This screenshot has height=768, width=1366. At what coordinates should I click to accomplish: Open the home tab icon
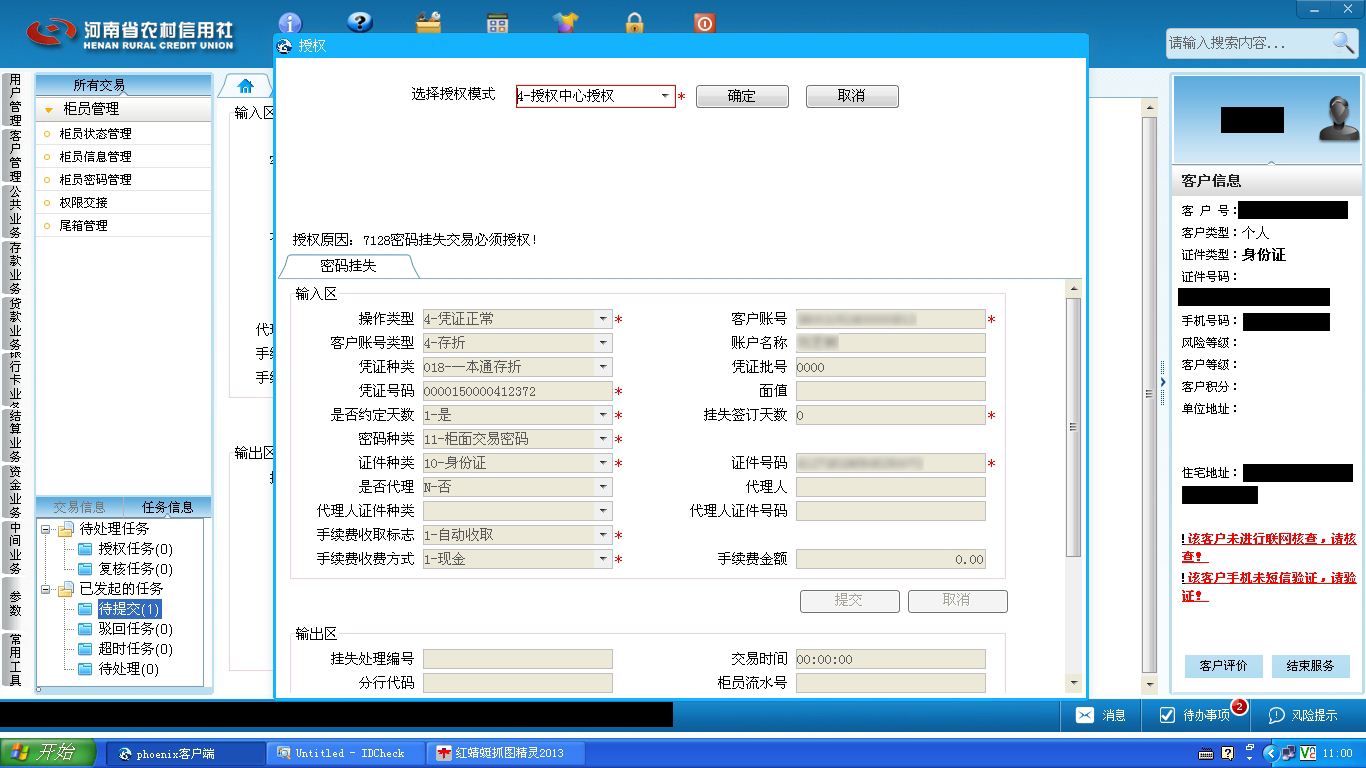click(245, 85)
